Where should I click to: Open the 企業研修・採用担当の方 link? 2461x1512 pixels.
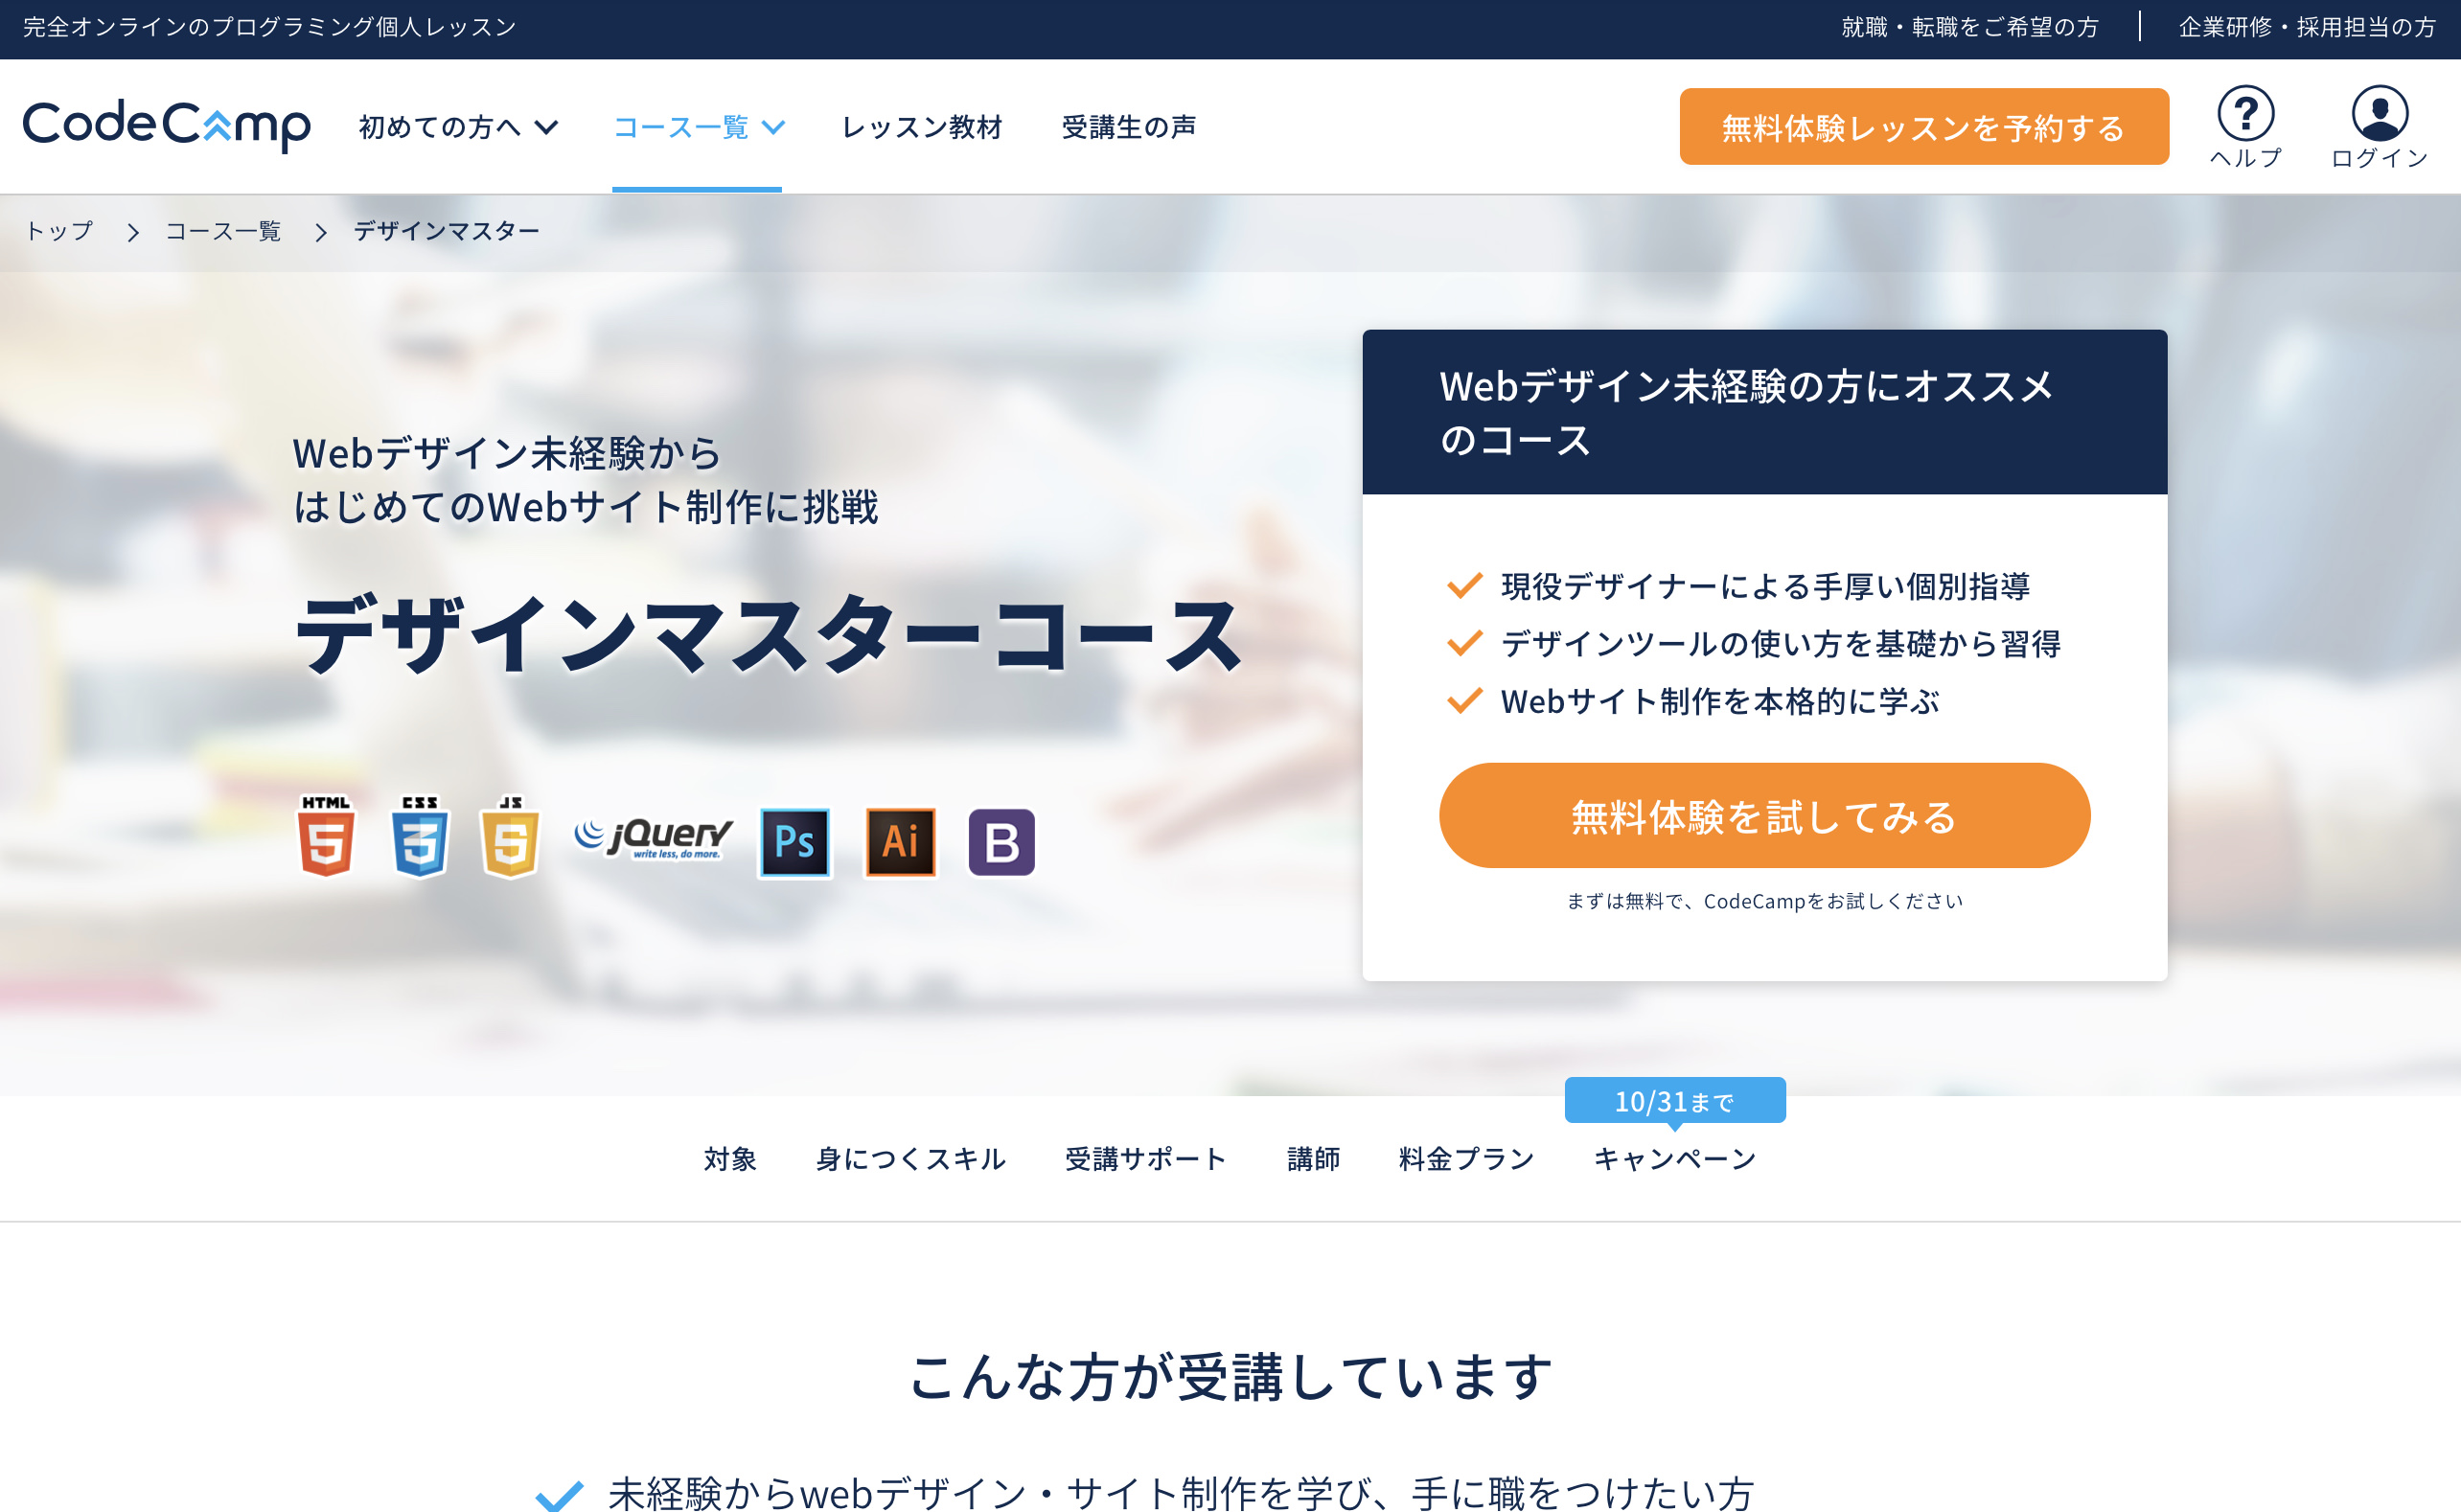coord(2308,27)
